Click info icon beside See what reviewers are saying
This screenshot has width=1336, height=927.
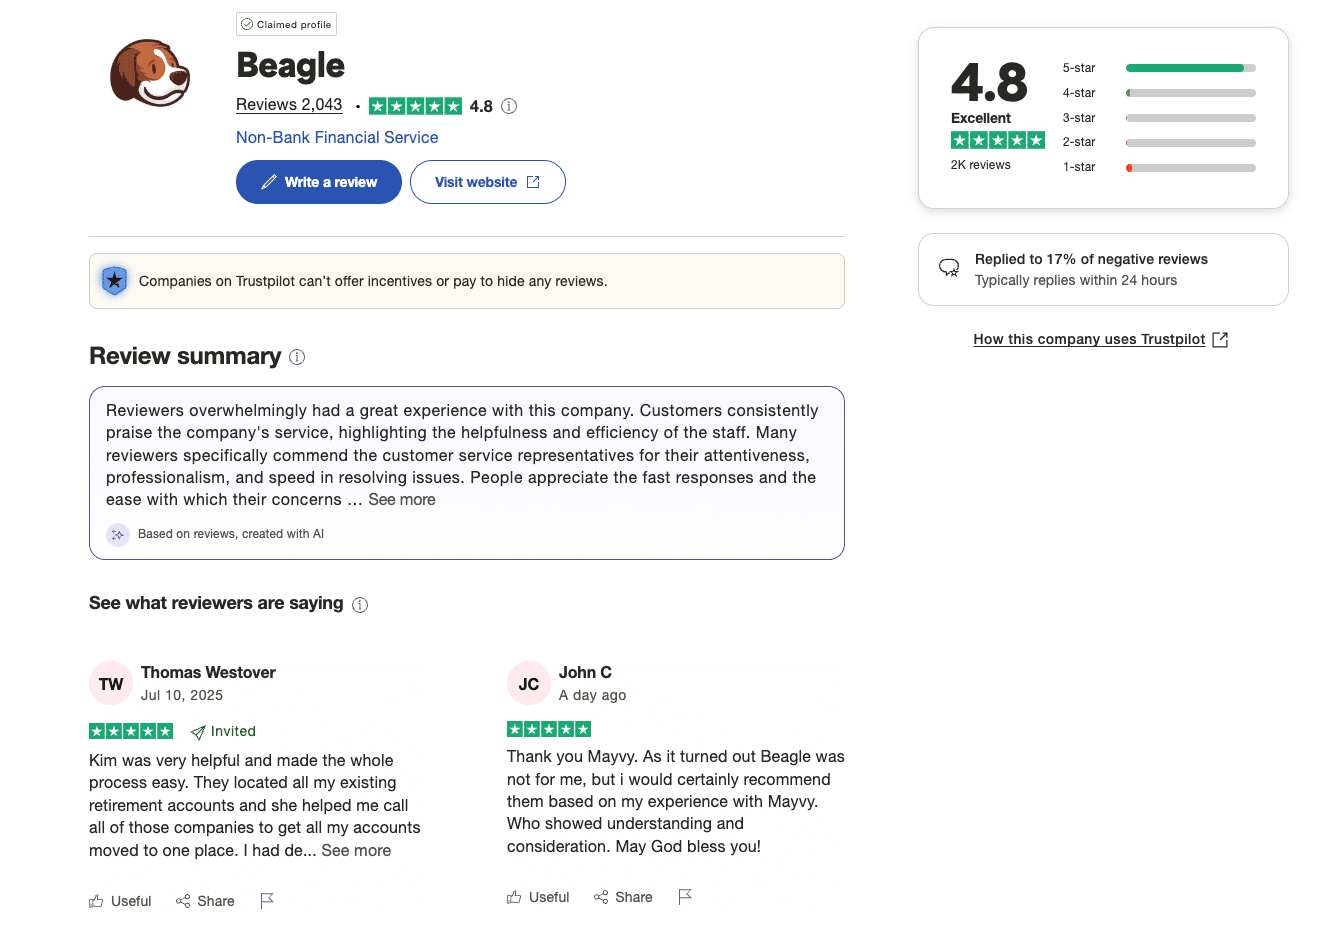pos(360,604)
